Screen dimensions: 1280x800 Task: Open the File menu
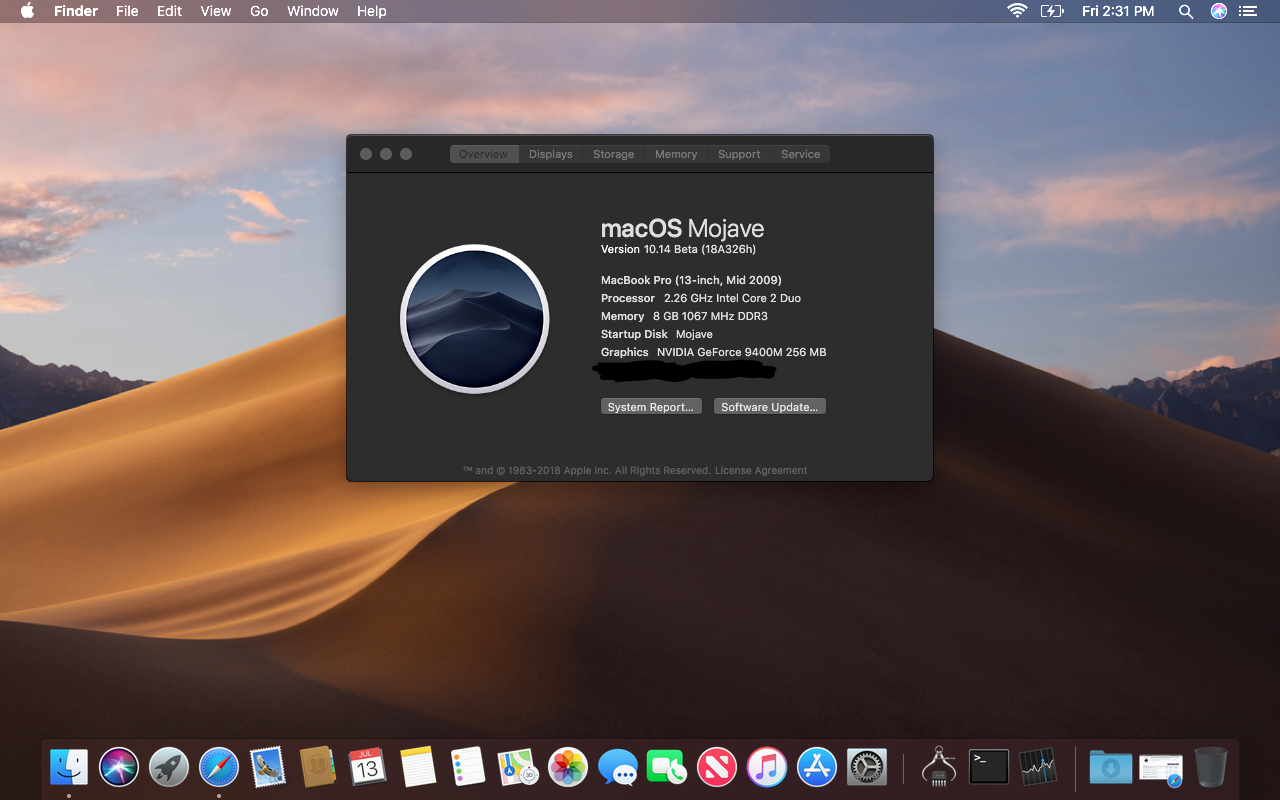(x=127, y=11)
